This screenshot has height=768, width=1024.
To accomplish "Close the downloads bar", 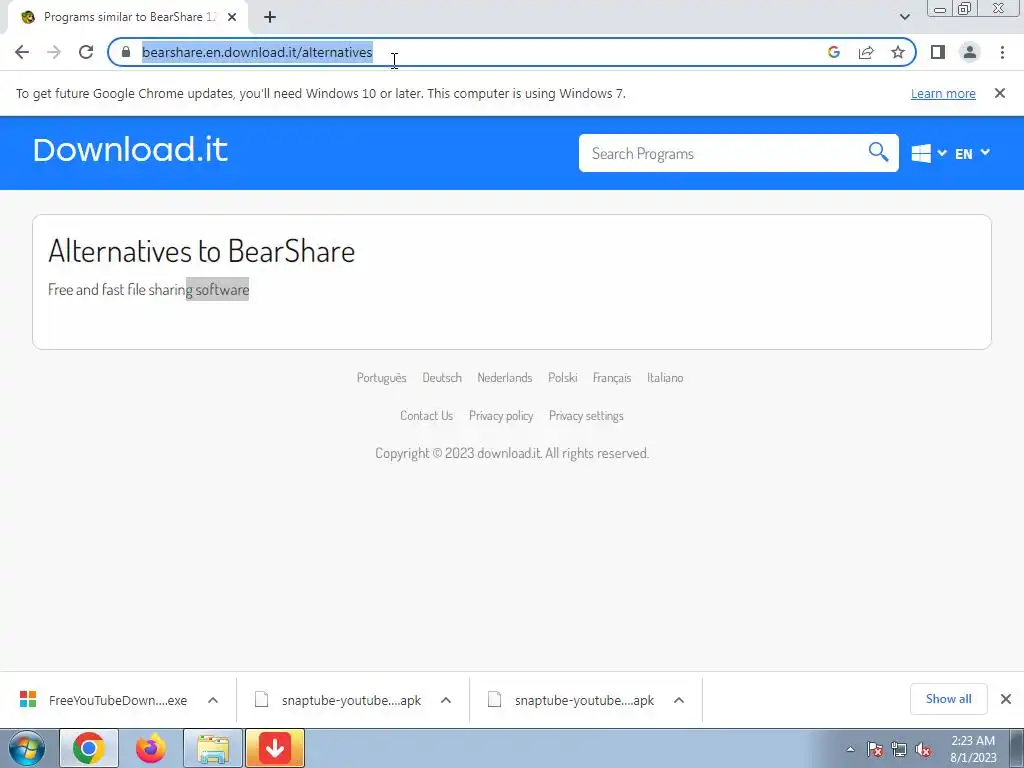I will click(x=1006, y=699).
